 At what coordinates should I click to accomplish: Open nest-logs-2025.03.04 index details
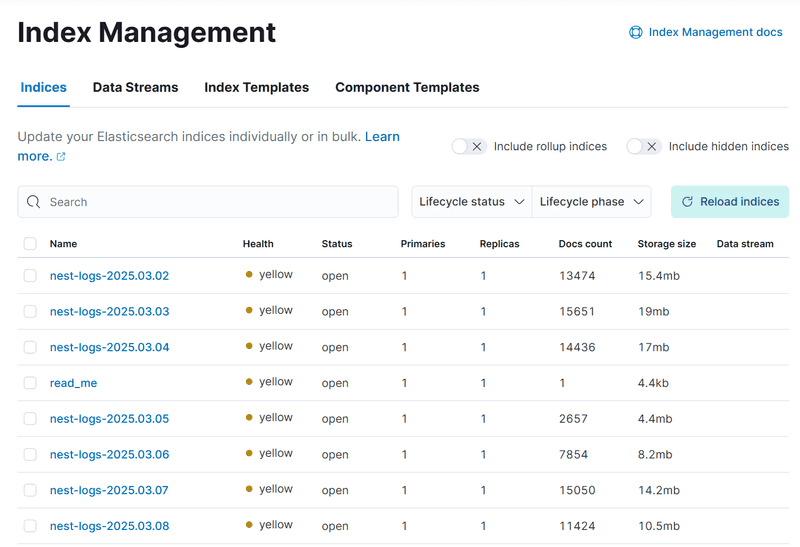click(x=109, y=347)
